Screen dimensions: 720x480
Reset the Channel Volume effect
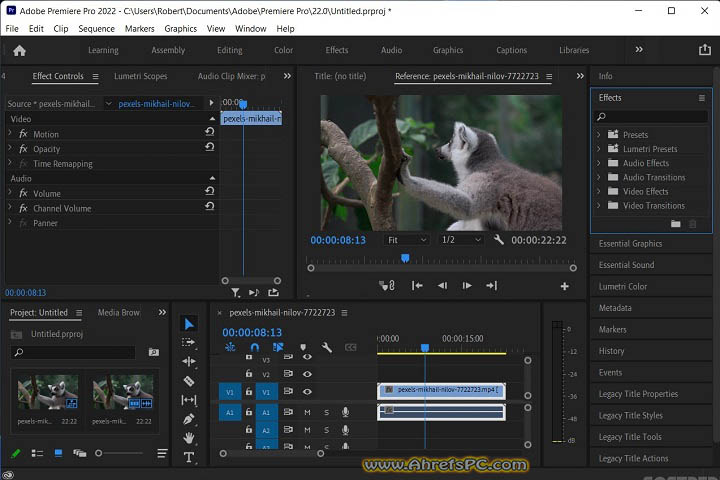click(210, 206)
